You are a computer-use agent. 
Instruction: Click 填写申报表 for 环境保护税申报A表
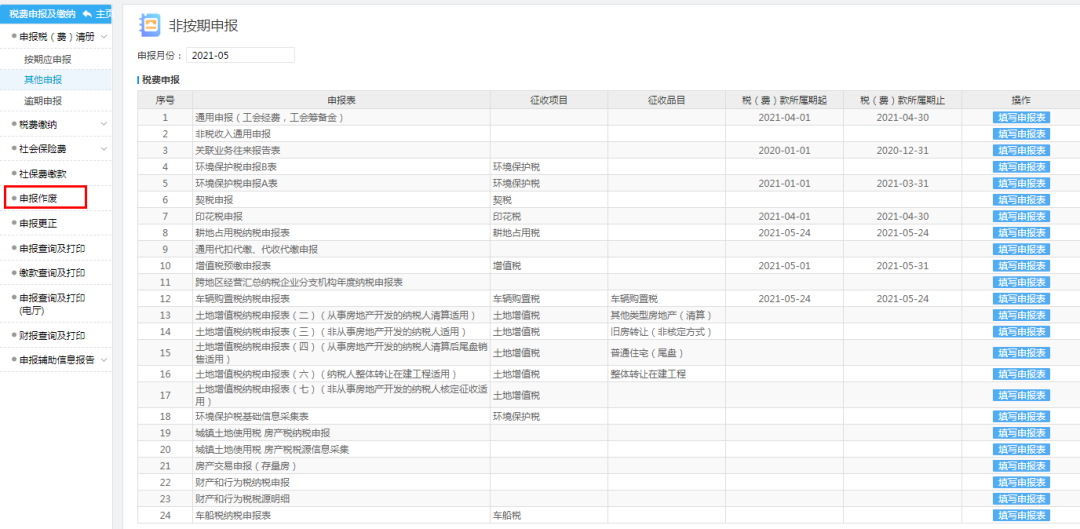tap(1021, 183)
